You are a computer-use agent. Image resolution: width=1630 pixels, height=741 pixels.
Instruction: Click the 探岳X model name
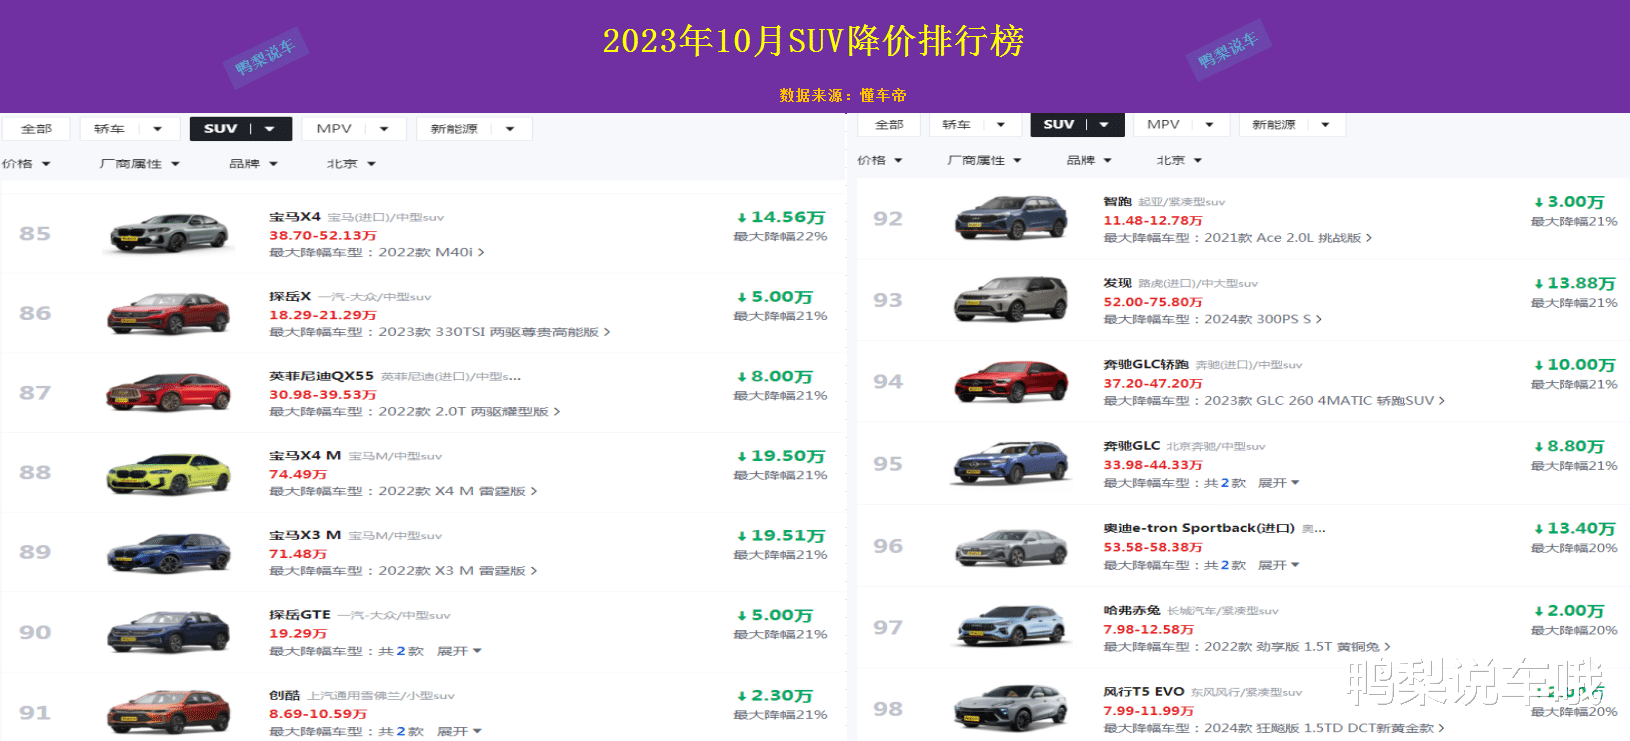point(290,296)
